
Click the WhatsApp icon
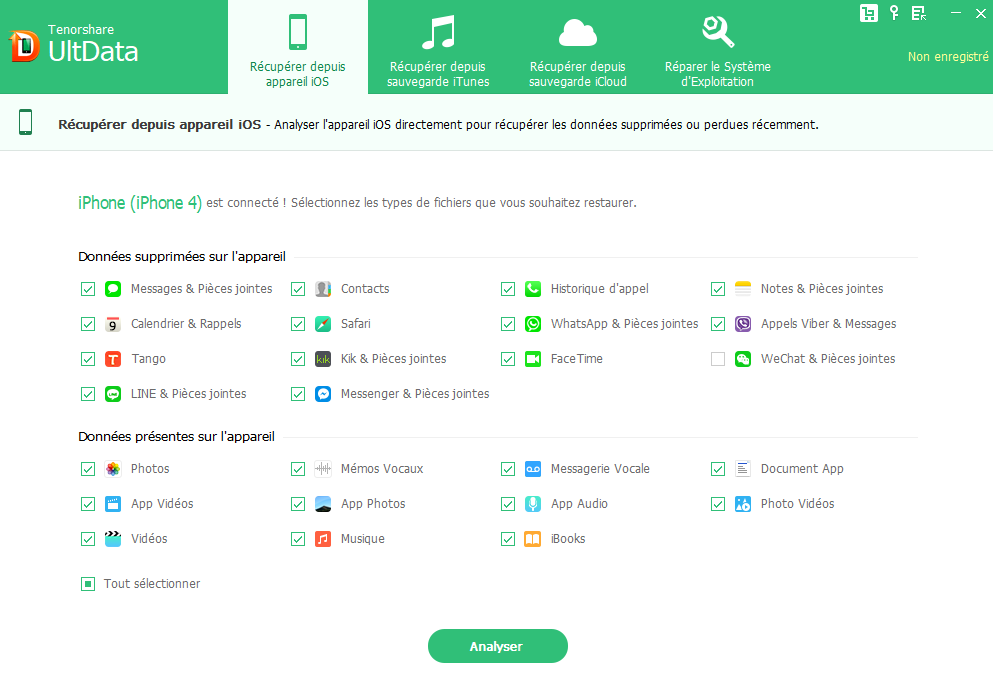(x=533, y=324)
